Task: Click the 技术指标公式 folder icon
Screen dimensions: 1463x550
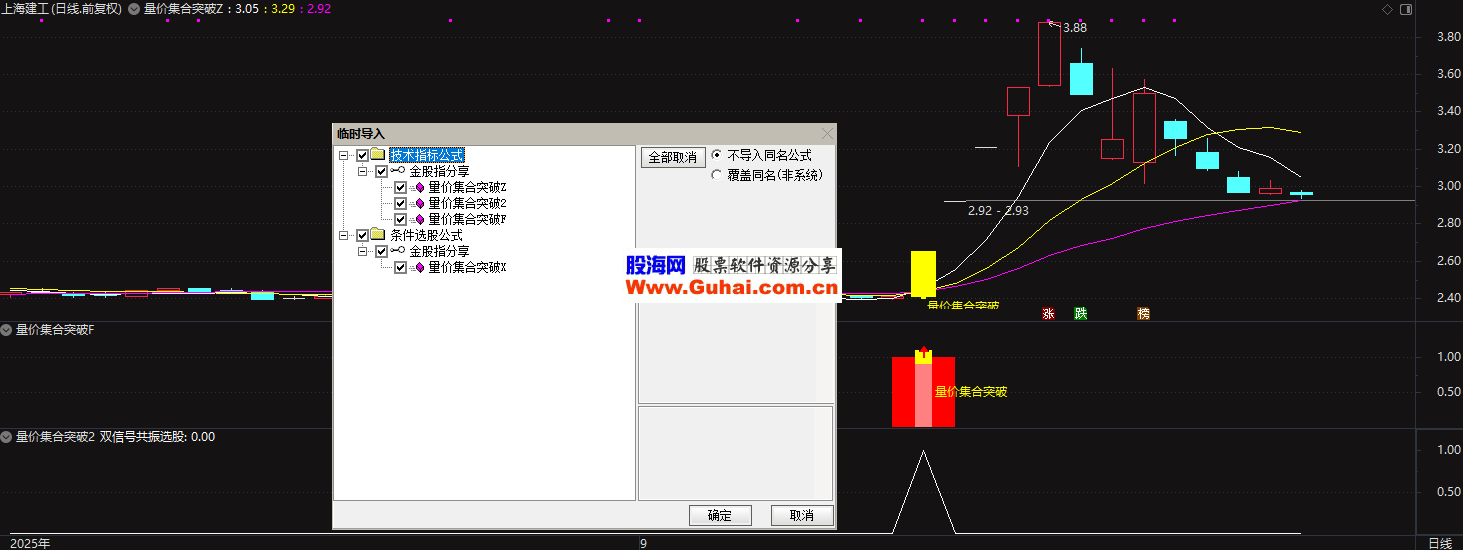Action: pos(378,155)
